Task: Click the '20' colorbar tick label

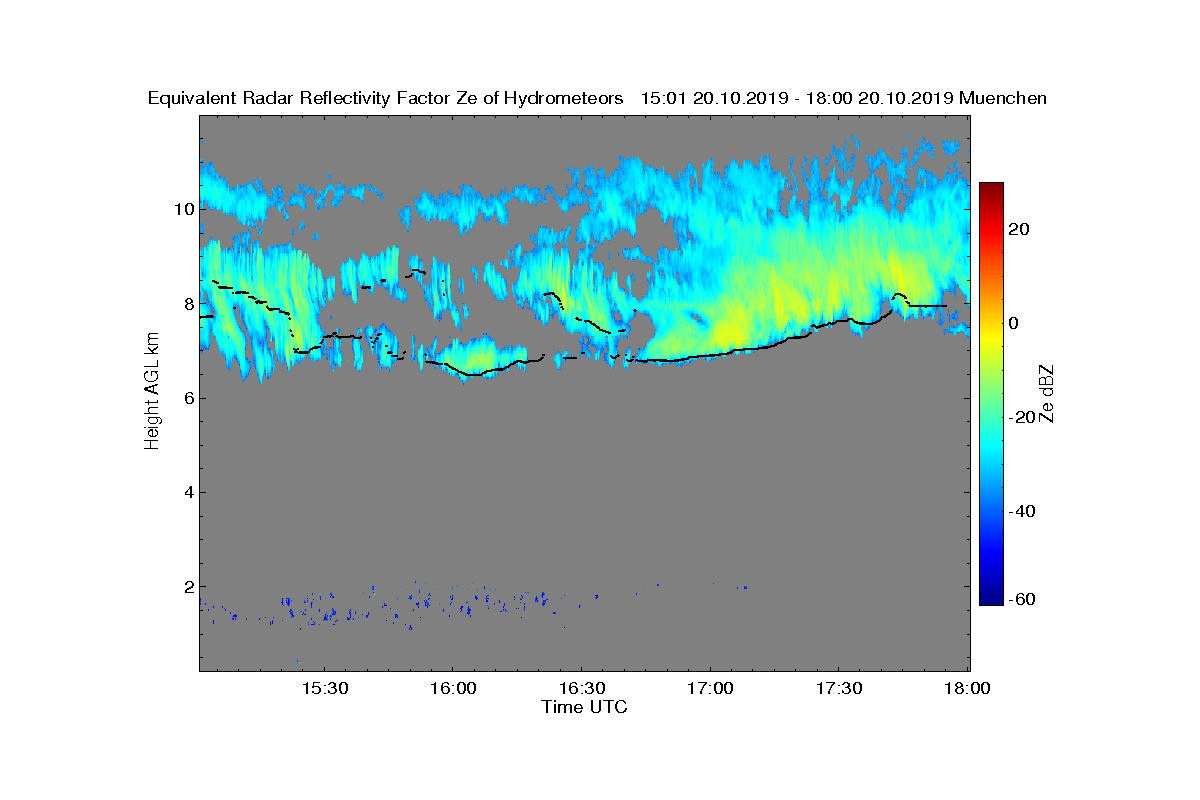Action: pyautogui.click(x=1020, y=229)
